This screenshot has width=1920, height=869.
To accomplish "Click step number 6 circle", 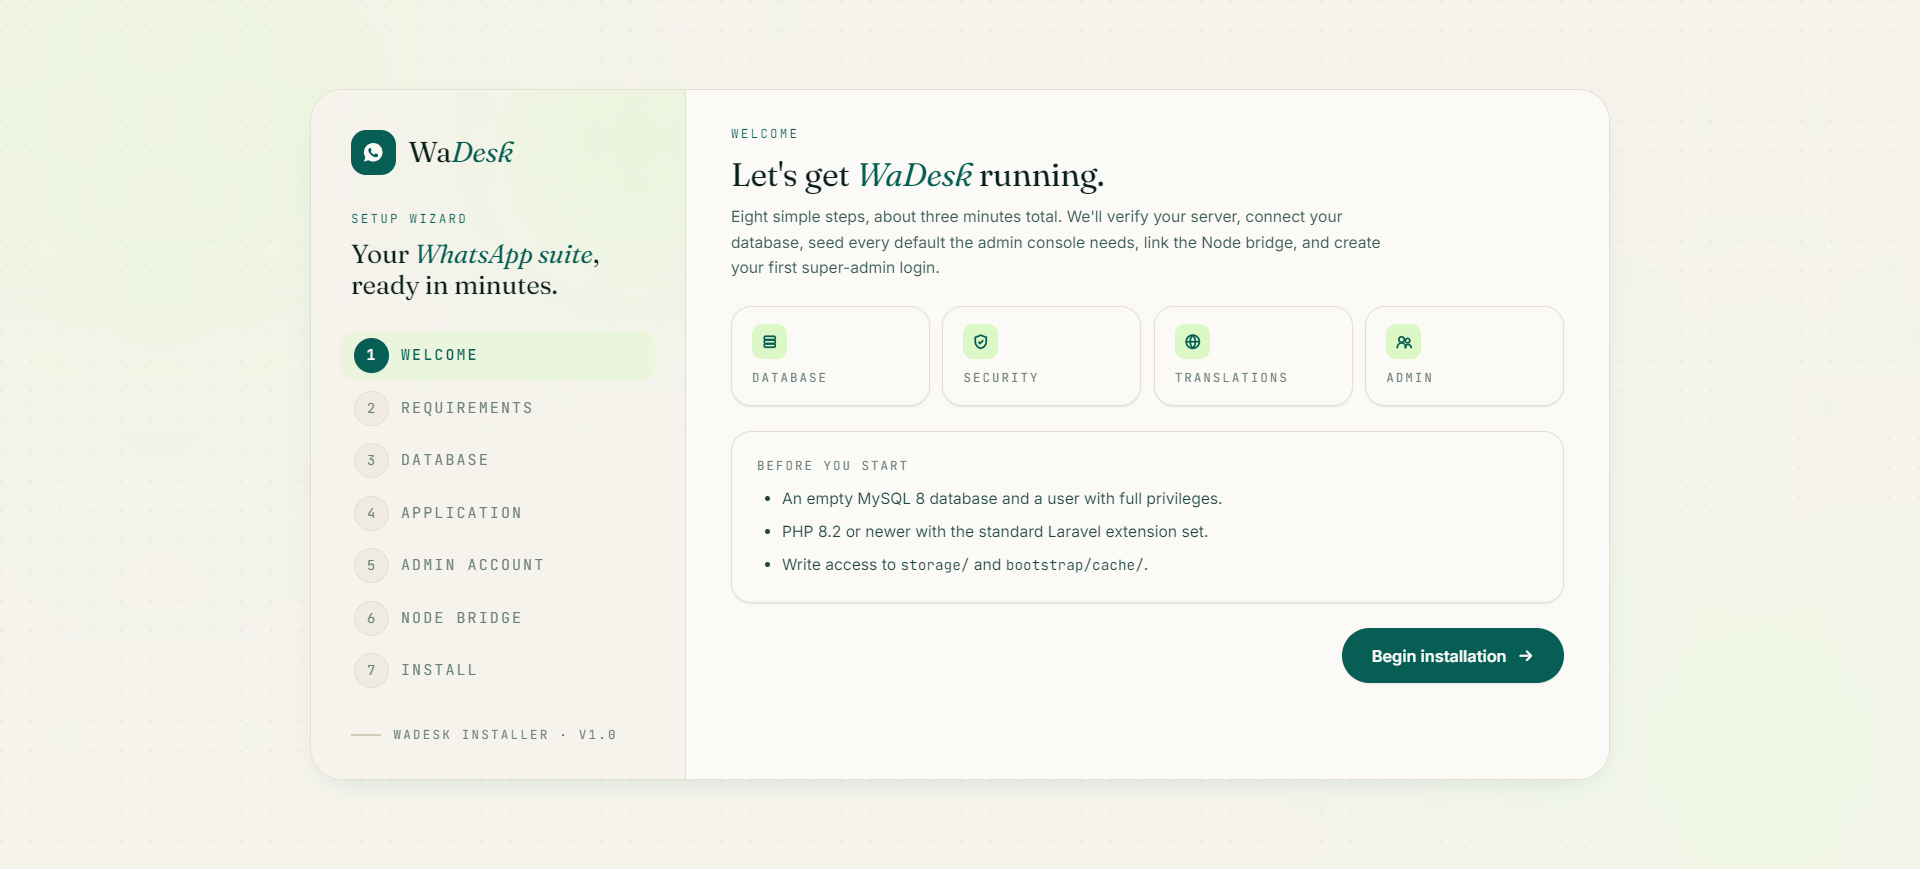I will point(371,618).
